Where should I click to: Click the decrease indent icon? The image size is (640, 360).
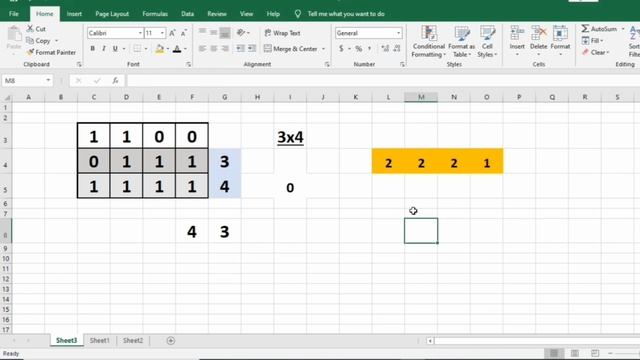click(240, 49)
